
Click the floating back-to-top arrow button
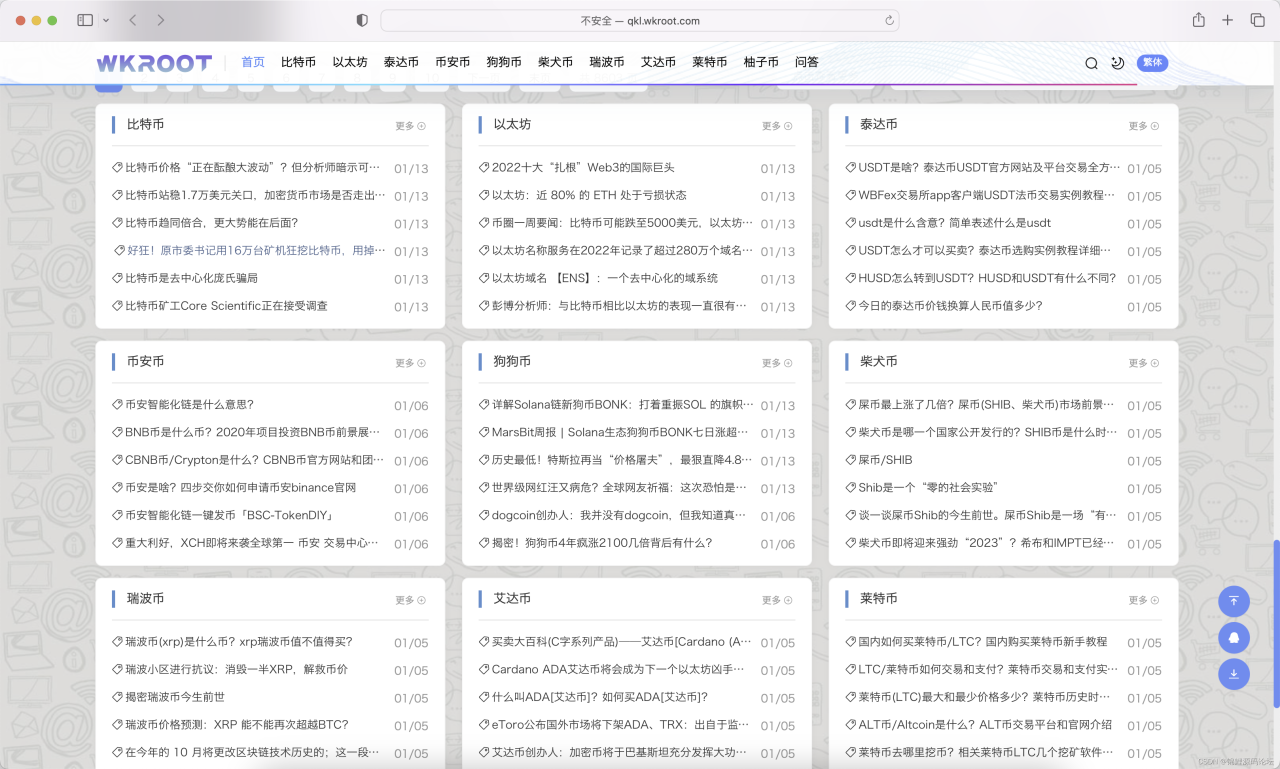(1234, 601)
